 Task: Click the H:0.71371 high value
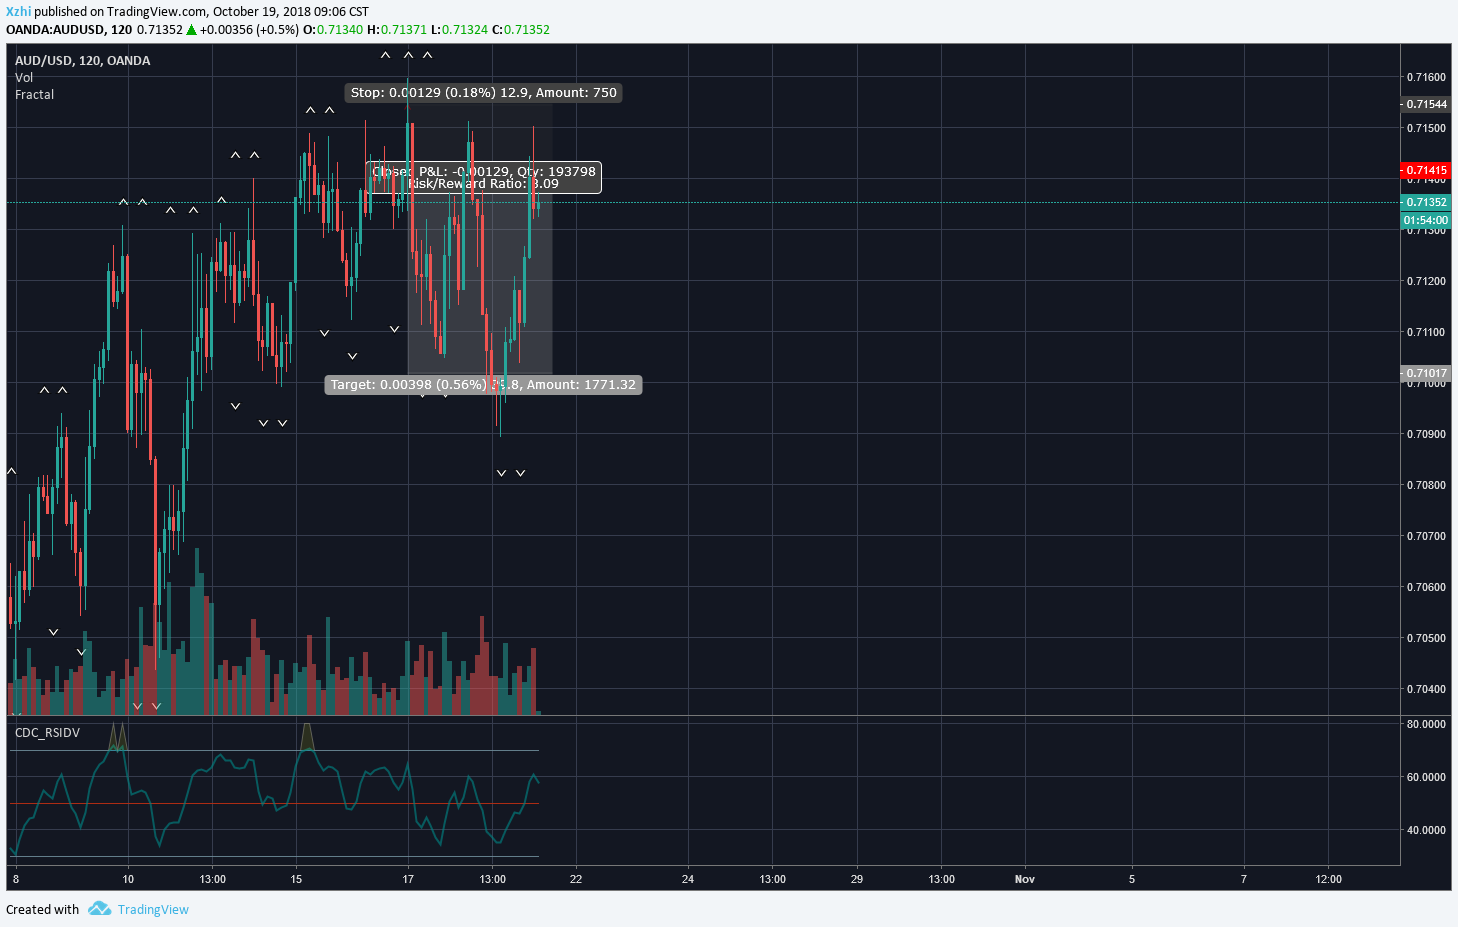click(x=397, y=29)
